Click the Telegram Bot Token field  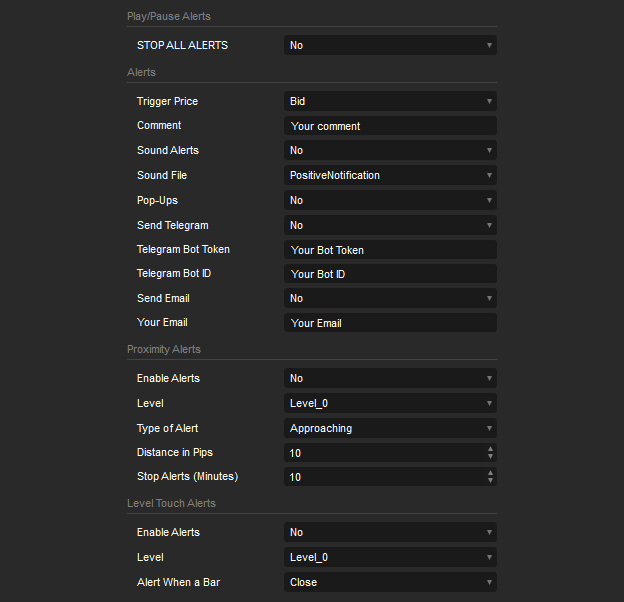click(x=390, y=250)
